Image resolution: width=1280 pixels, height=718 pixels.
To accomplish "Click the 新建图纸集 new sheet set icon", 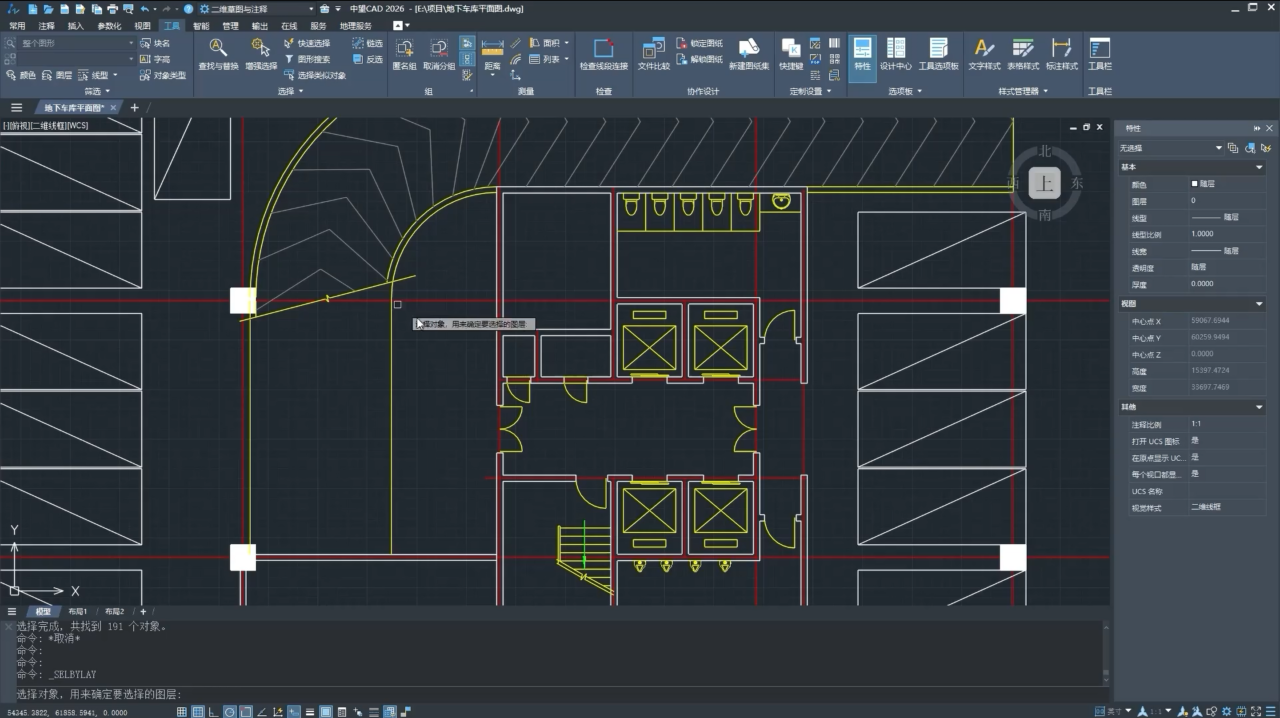I will (x=749, y=54).
